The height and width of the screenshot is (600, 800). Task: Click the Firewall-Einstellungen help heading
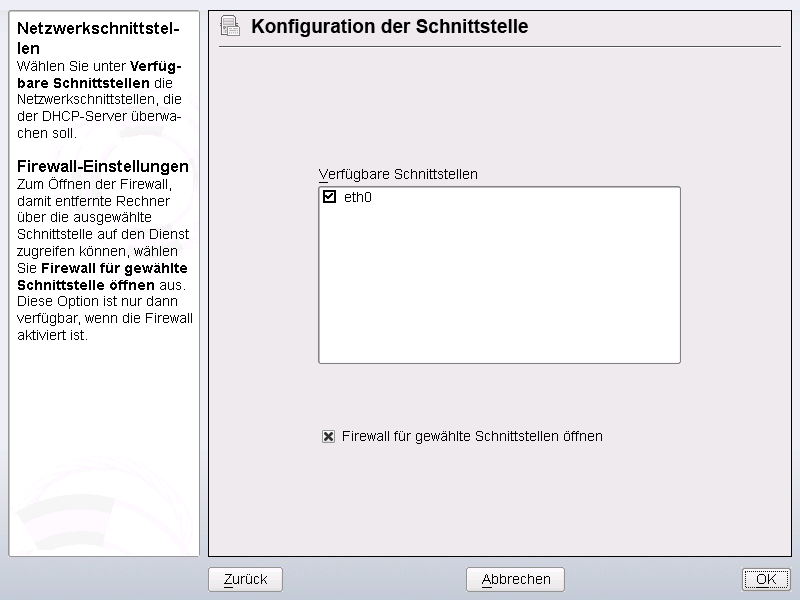point(103,166)
